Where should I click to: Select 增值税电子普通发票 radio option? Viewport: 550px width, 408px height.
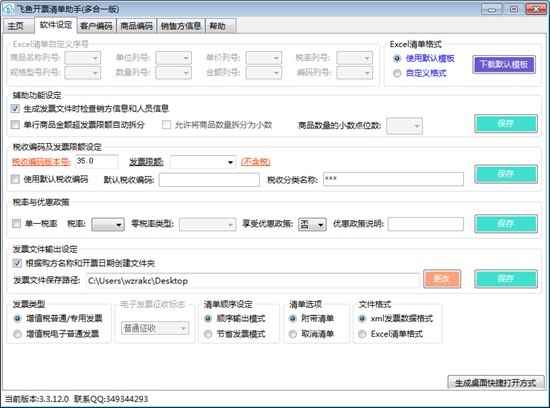click(x=56, y=334)
